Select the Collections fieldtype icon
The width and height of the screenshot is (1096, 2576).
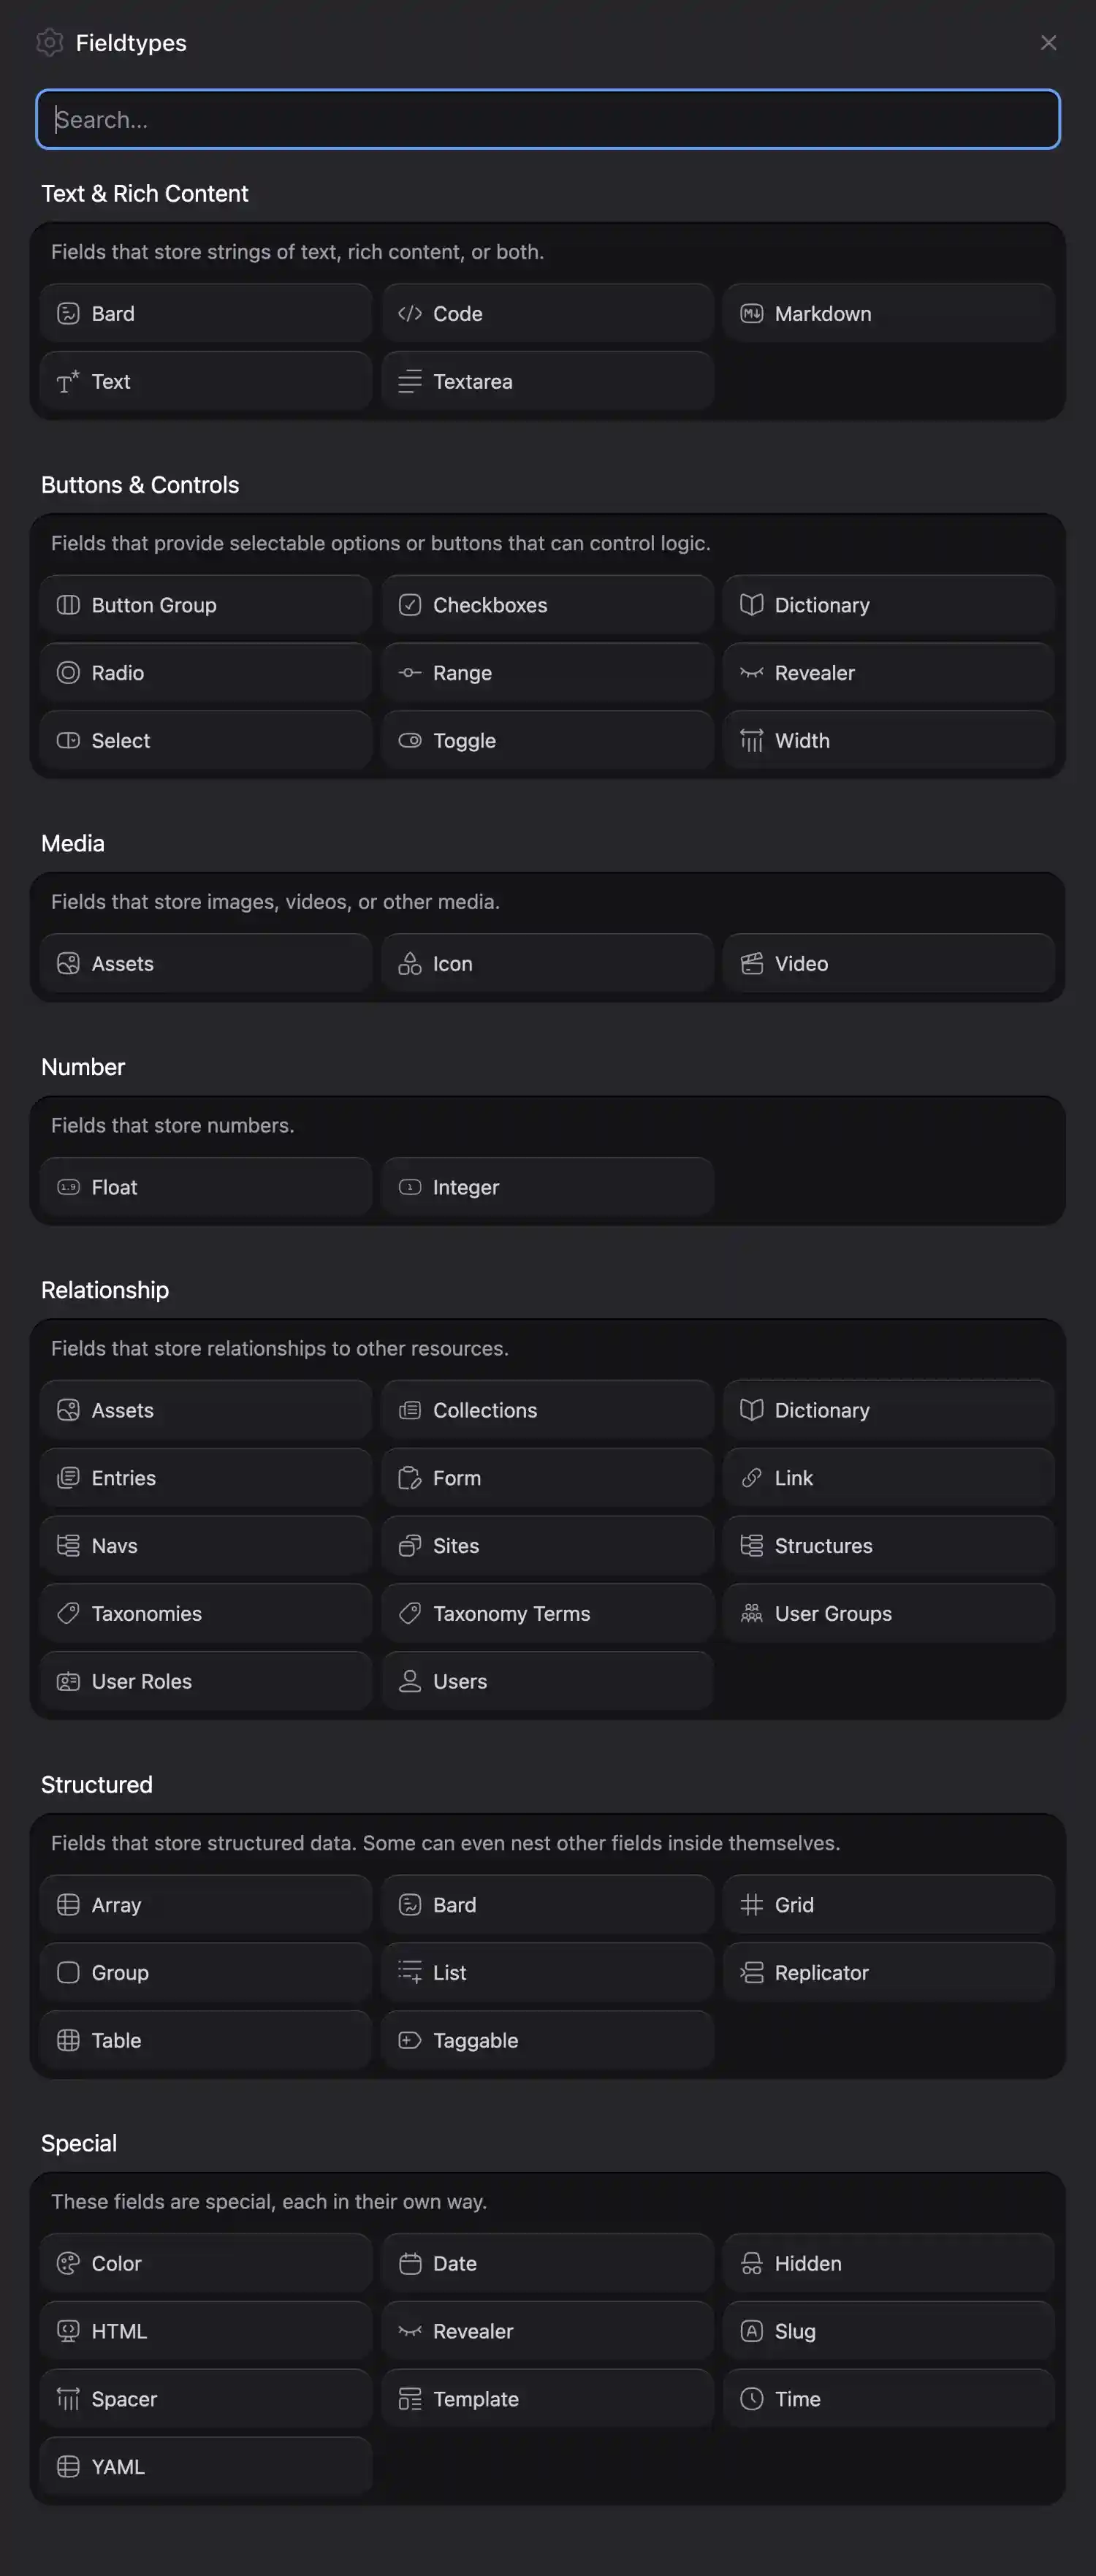point(410,1410)
